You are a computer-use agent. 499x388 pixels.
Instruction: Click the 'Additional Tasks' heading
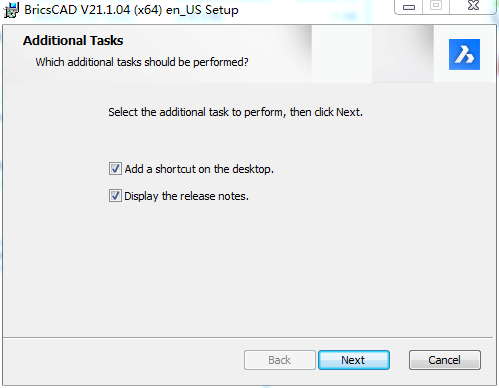click(73, 41)
